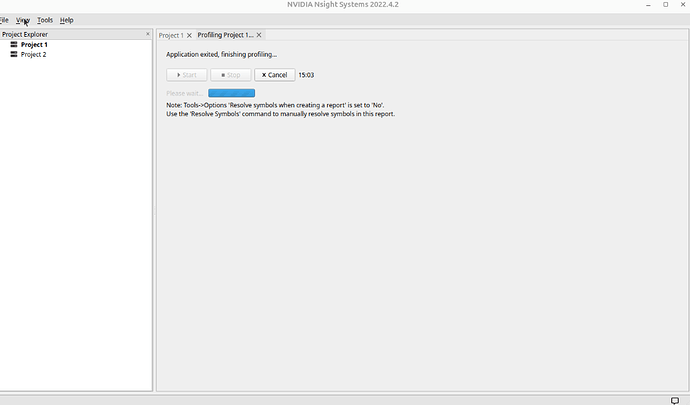
Task: Click the 15:03 elapsed time value
Action: [x=306, y=75]
